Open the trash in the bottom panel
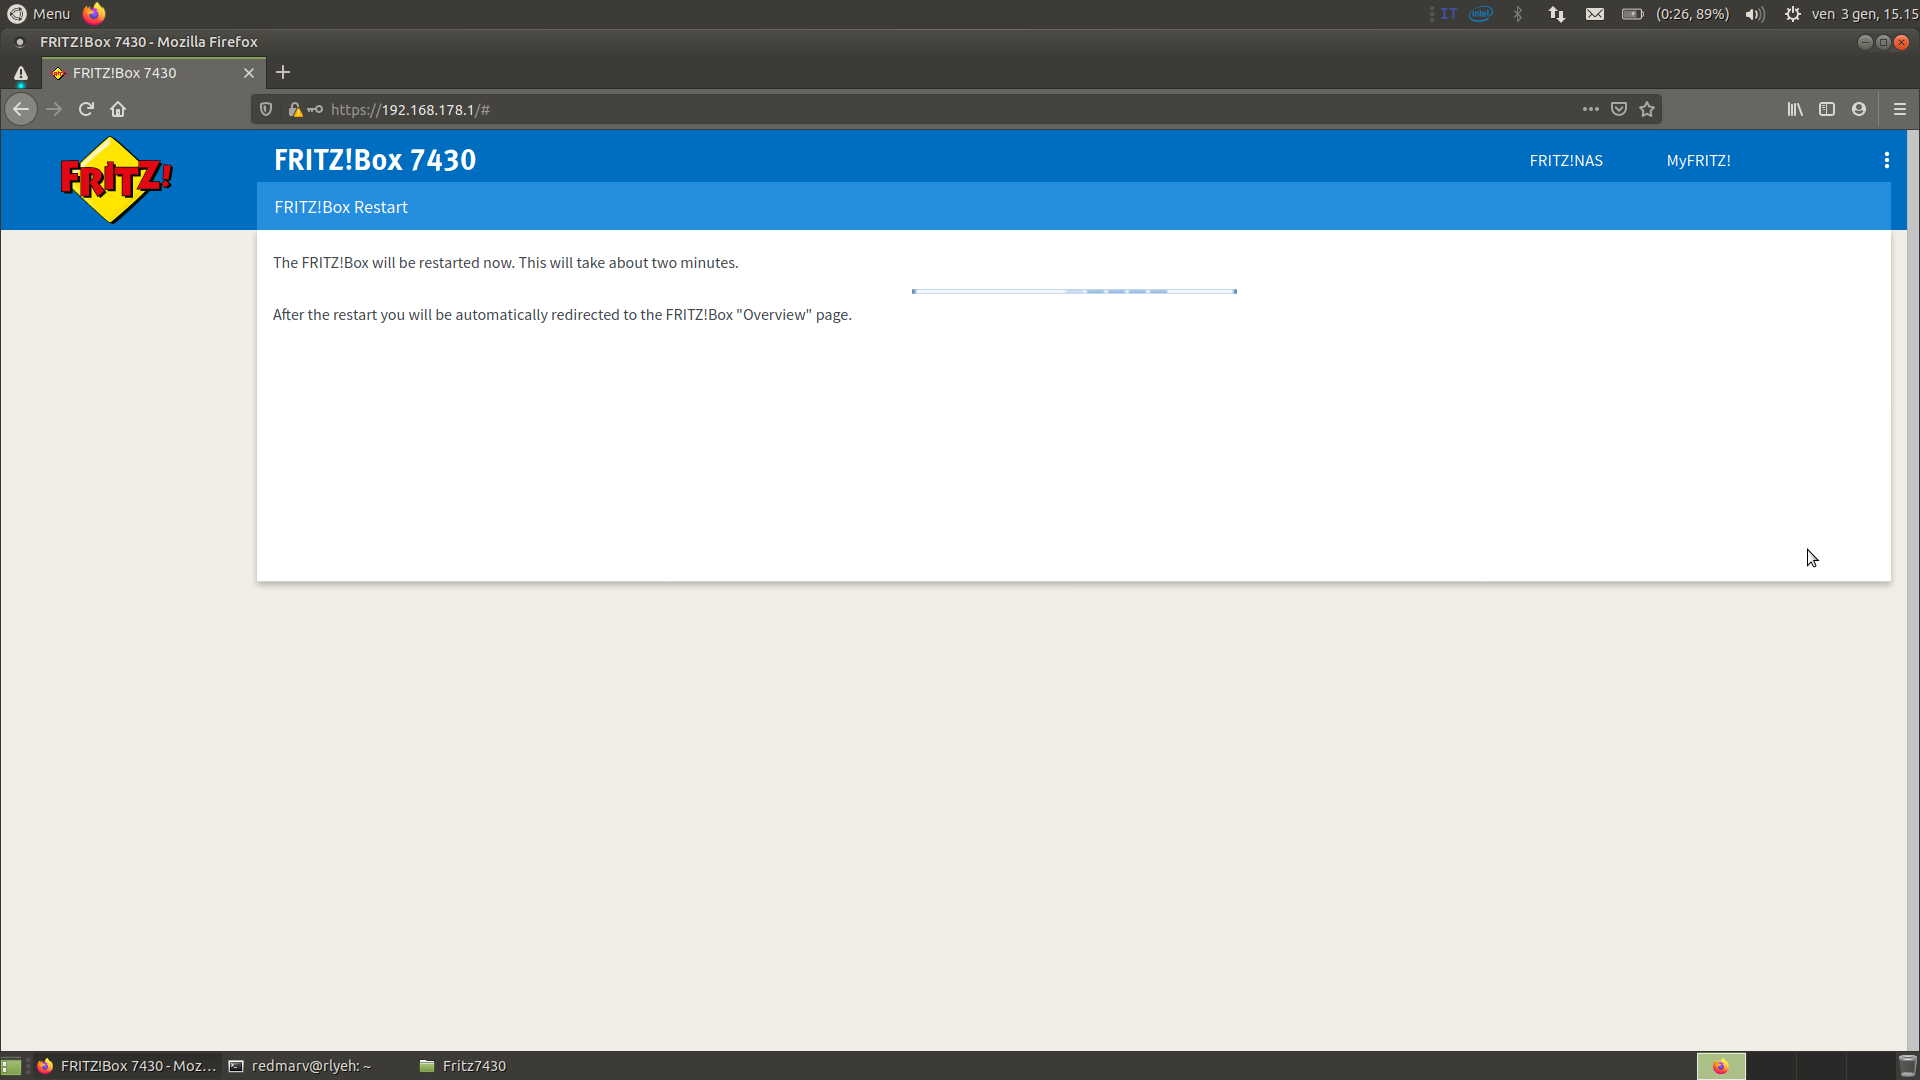Image resolution: width=1920 pixels, height=1080 pixels. click(1908, 1066)
